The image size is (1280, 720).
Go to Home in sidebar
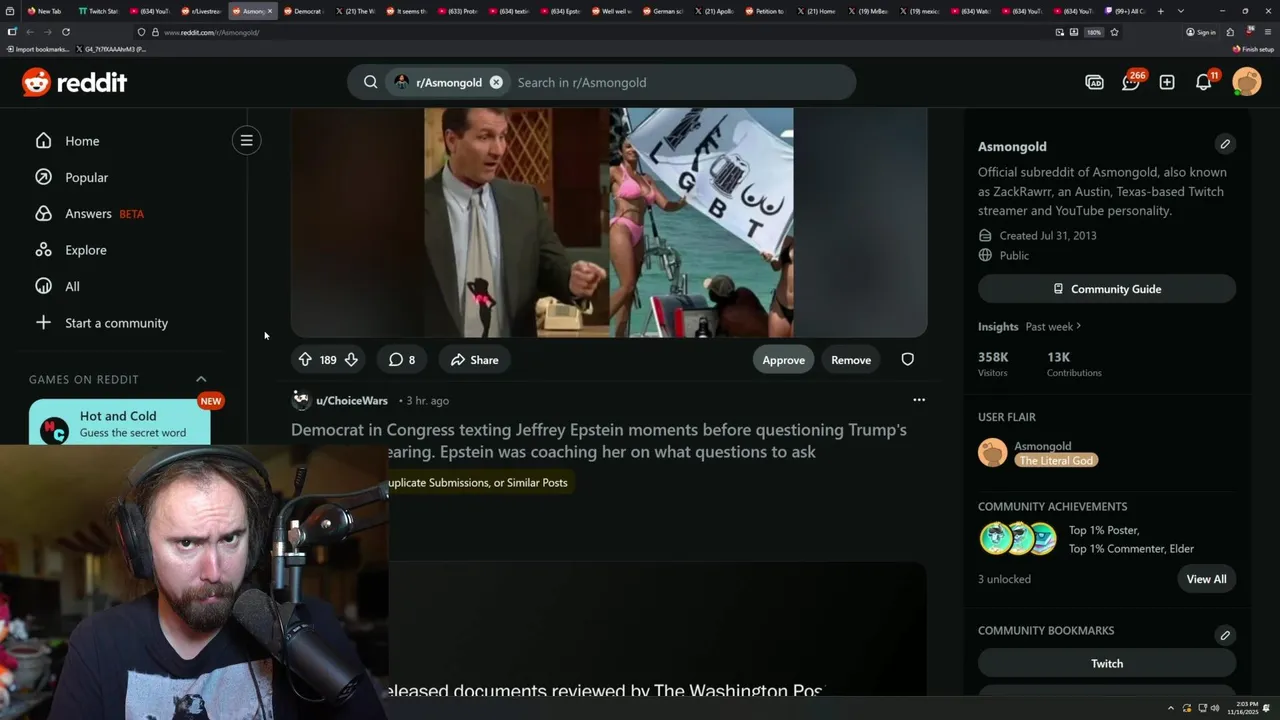point(82,141)
